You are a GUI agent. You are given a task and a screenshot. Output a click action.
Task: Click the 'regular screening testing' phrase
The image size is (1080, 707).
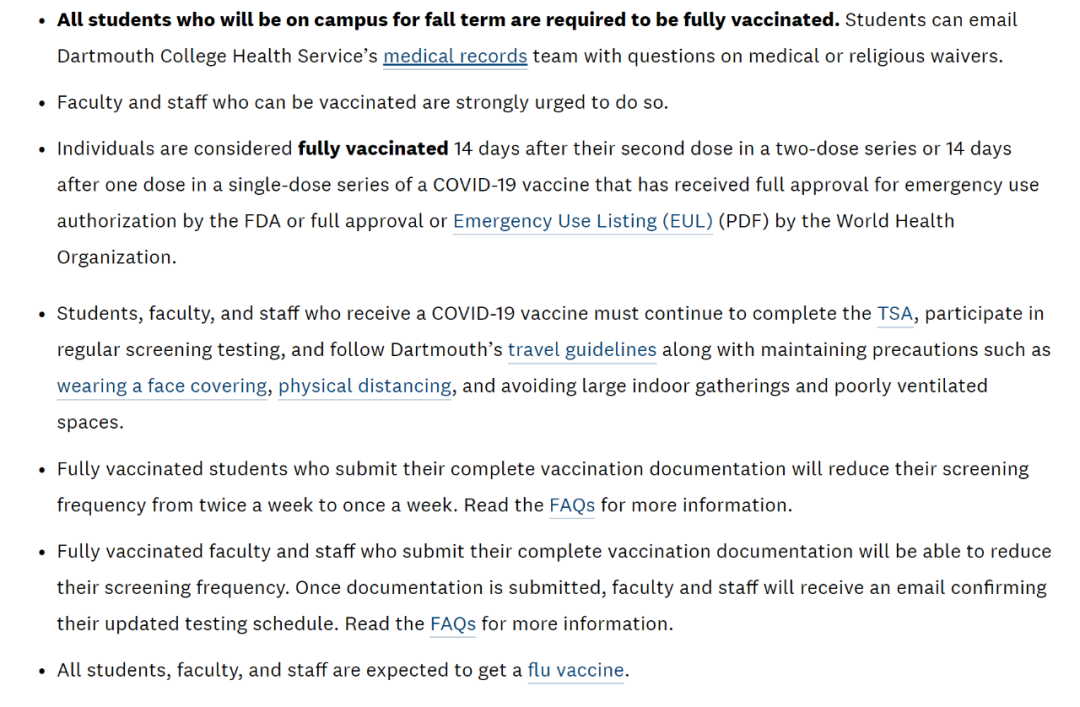[161, 350]
